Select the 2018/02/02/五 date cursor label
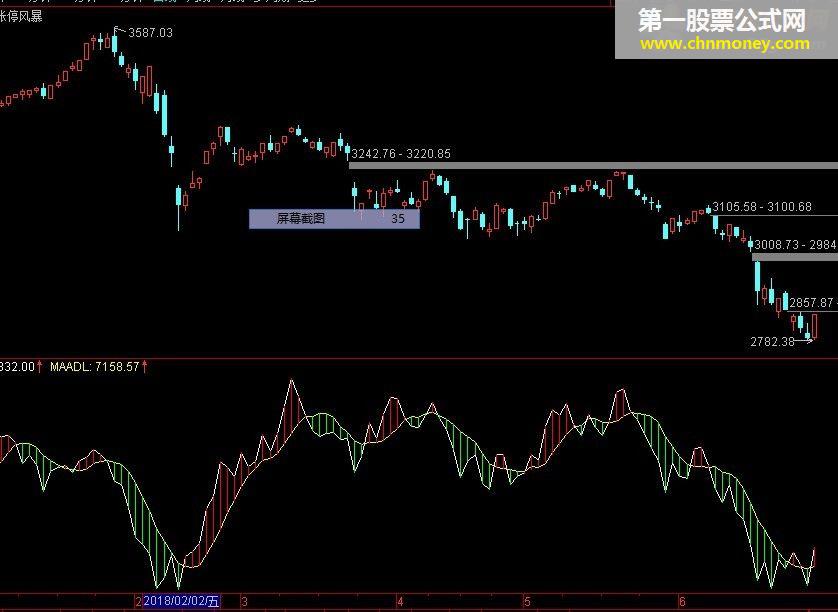 click(182, 601)
